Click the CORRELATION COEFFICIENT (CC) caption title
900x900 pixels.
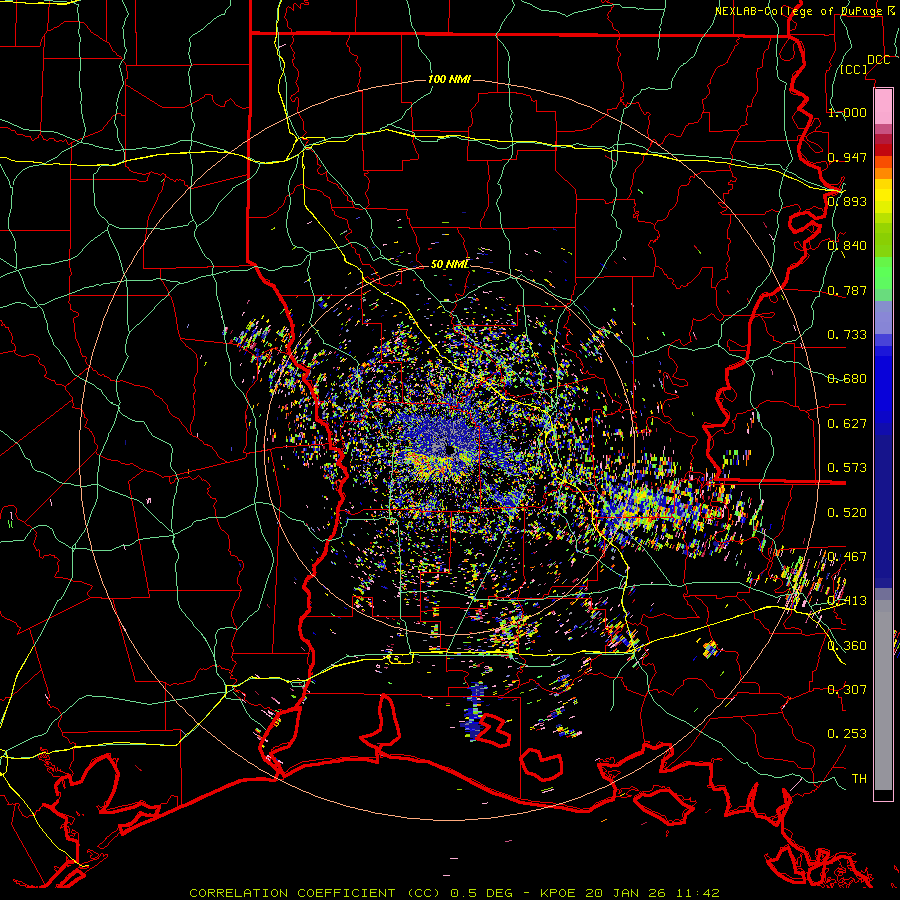click(315, 893)
